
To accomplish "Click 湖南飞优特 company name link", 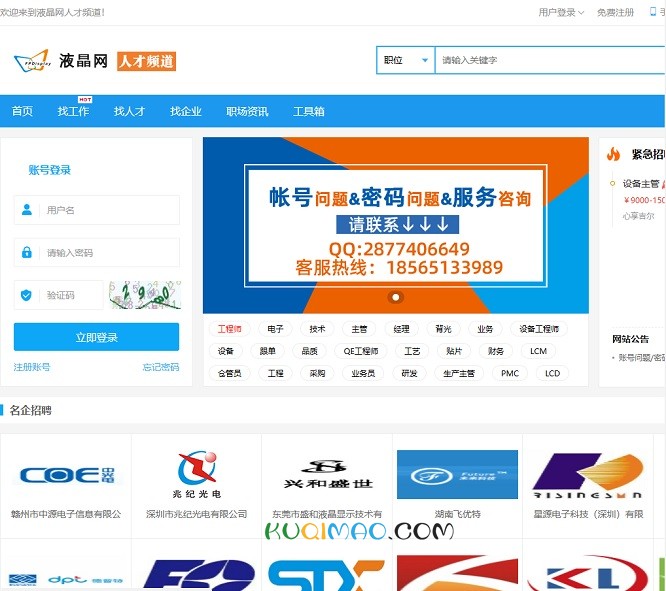I will [457, 514].
